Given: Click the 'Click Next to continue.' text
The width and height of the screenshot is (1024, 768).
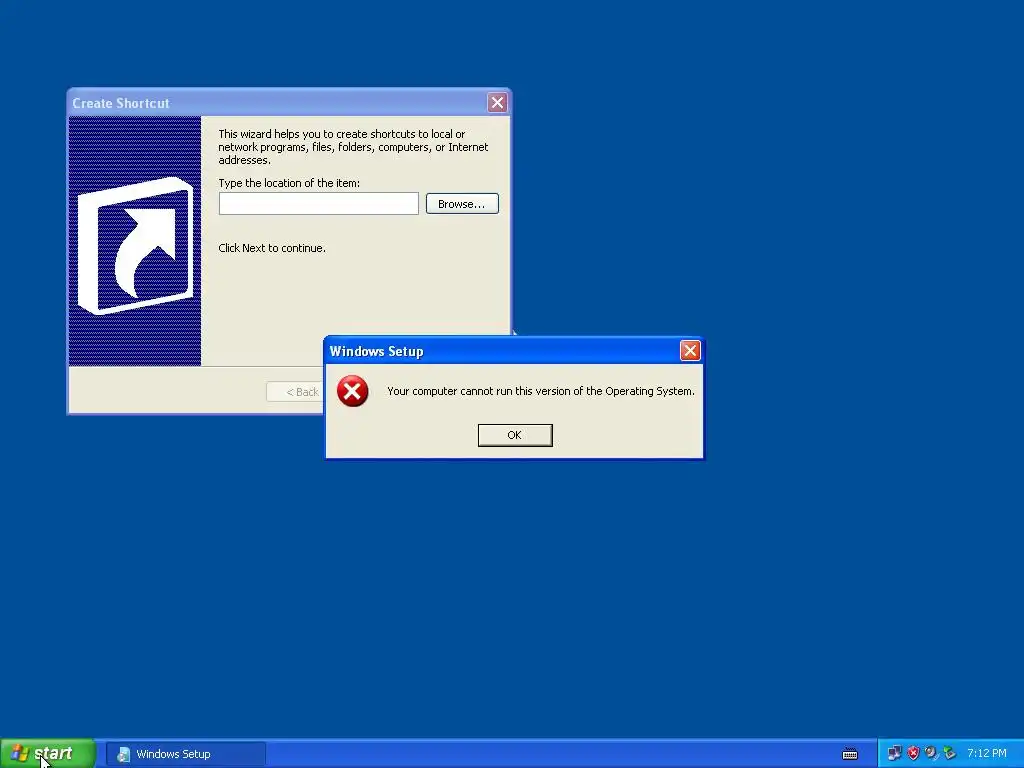Looking at the screenshot, I should coord(272,248).
